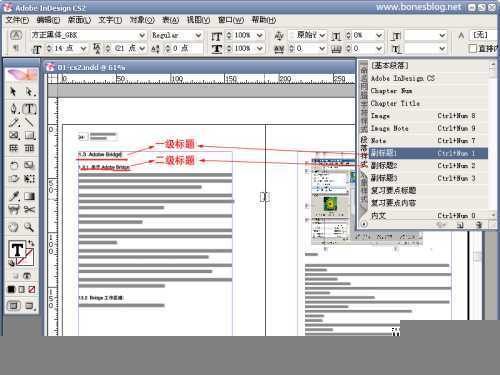The height and width of the screenshot is (375, 500).
Task: Select the Pencil tool
Action: point(14,122)
